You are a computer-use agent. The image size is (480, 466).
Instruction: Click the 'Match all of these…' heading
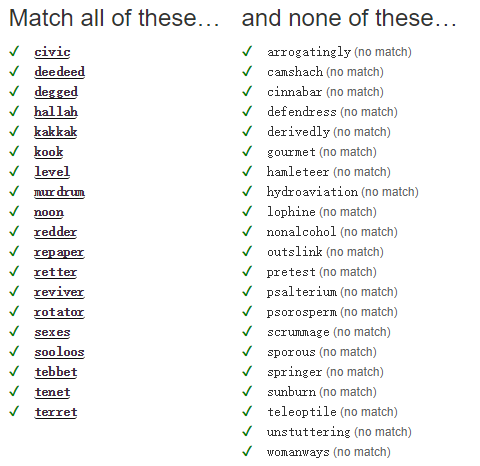pyautogui.click(x=114, y=18)
